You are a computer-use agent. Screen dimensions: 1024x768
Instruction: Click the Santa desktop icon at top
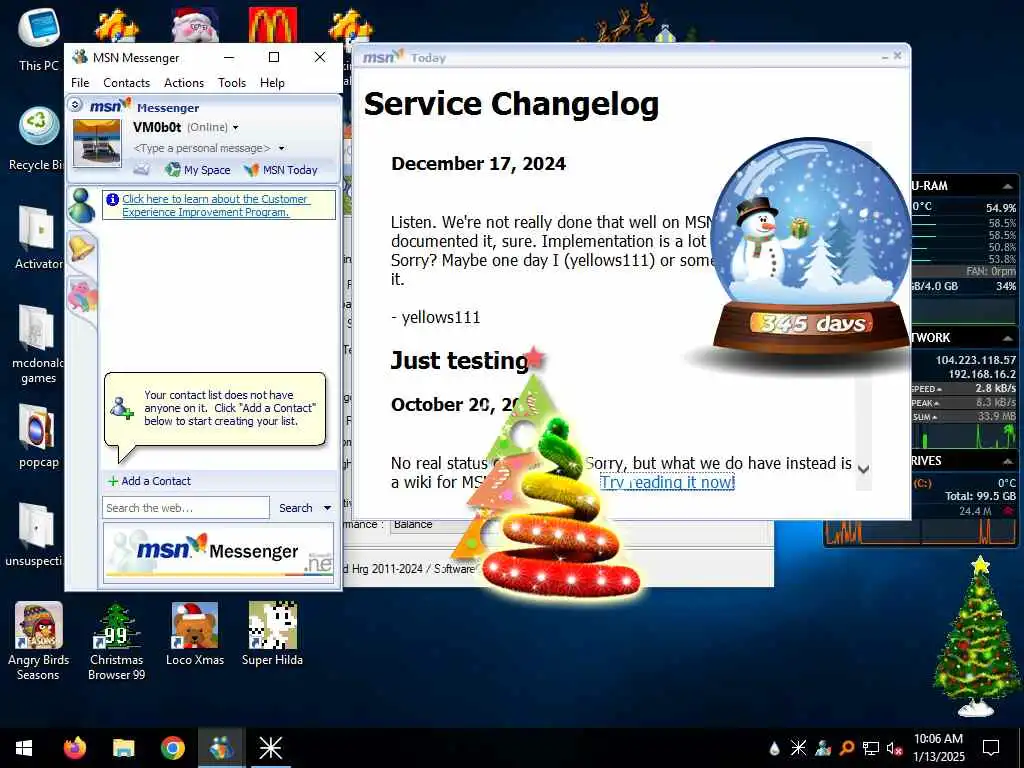195,25
